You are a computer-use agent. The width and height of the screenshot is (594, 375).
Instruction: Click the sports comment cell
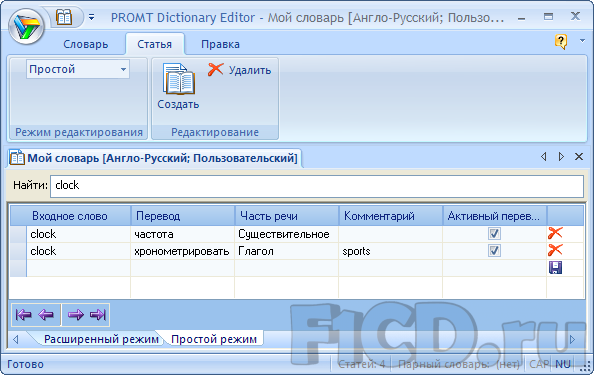click(391, 251)
